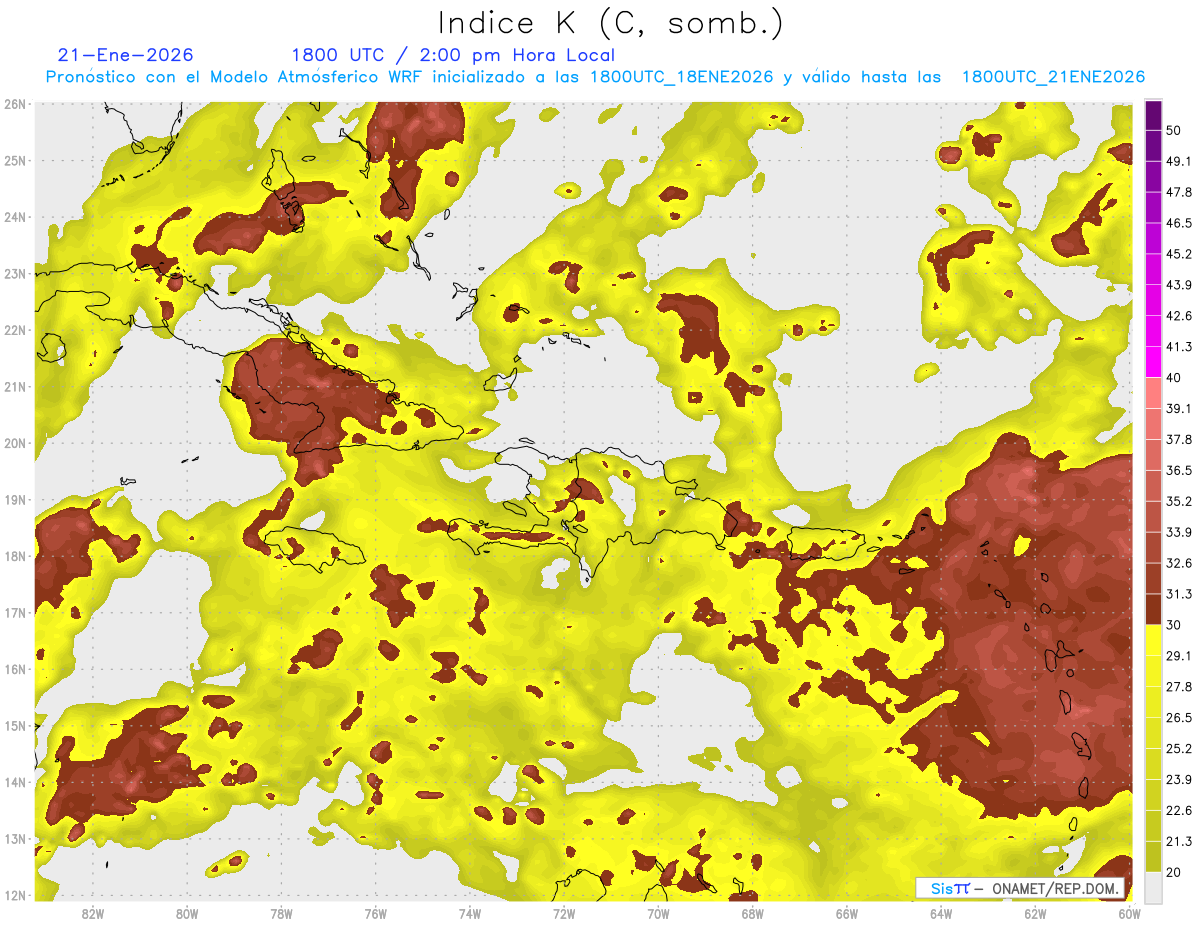This screenshot has width=1200, height=927.
Task: Select the '22N' latitude label
Action: click(15, 330)
